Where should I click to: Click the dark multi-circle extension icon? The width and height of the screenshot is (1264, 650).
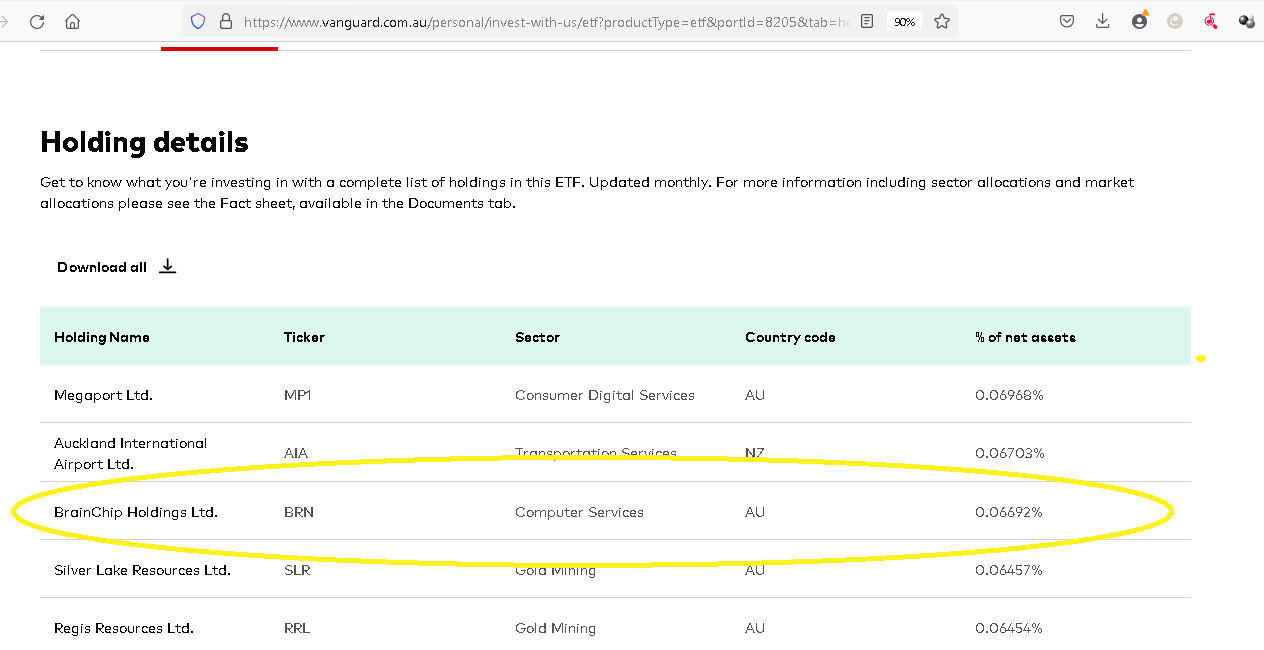(x=1246, y=21)
